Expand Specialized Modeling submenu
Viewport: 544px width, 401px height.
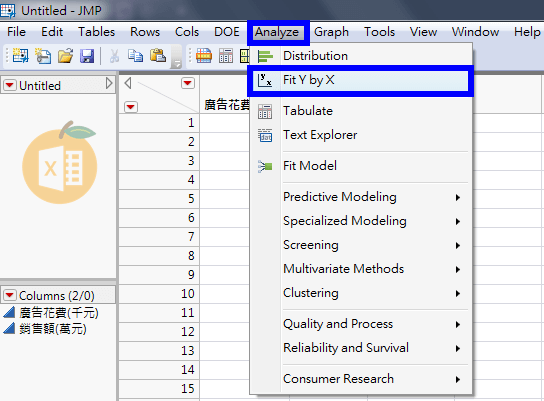(x=361, y=221)
